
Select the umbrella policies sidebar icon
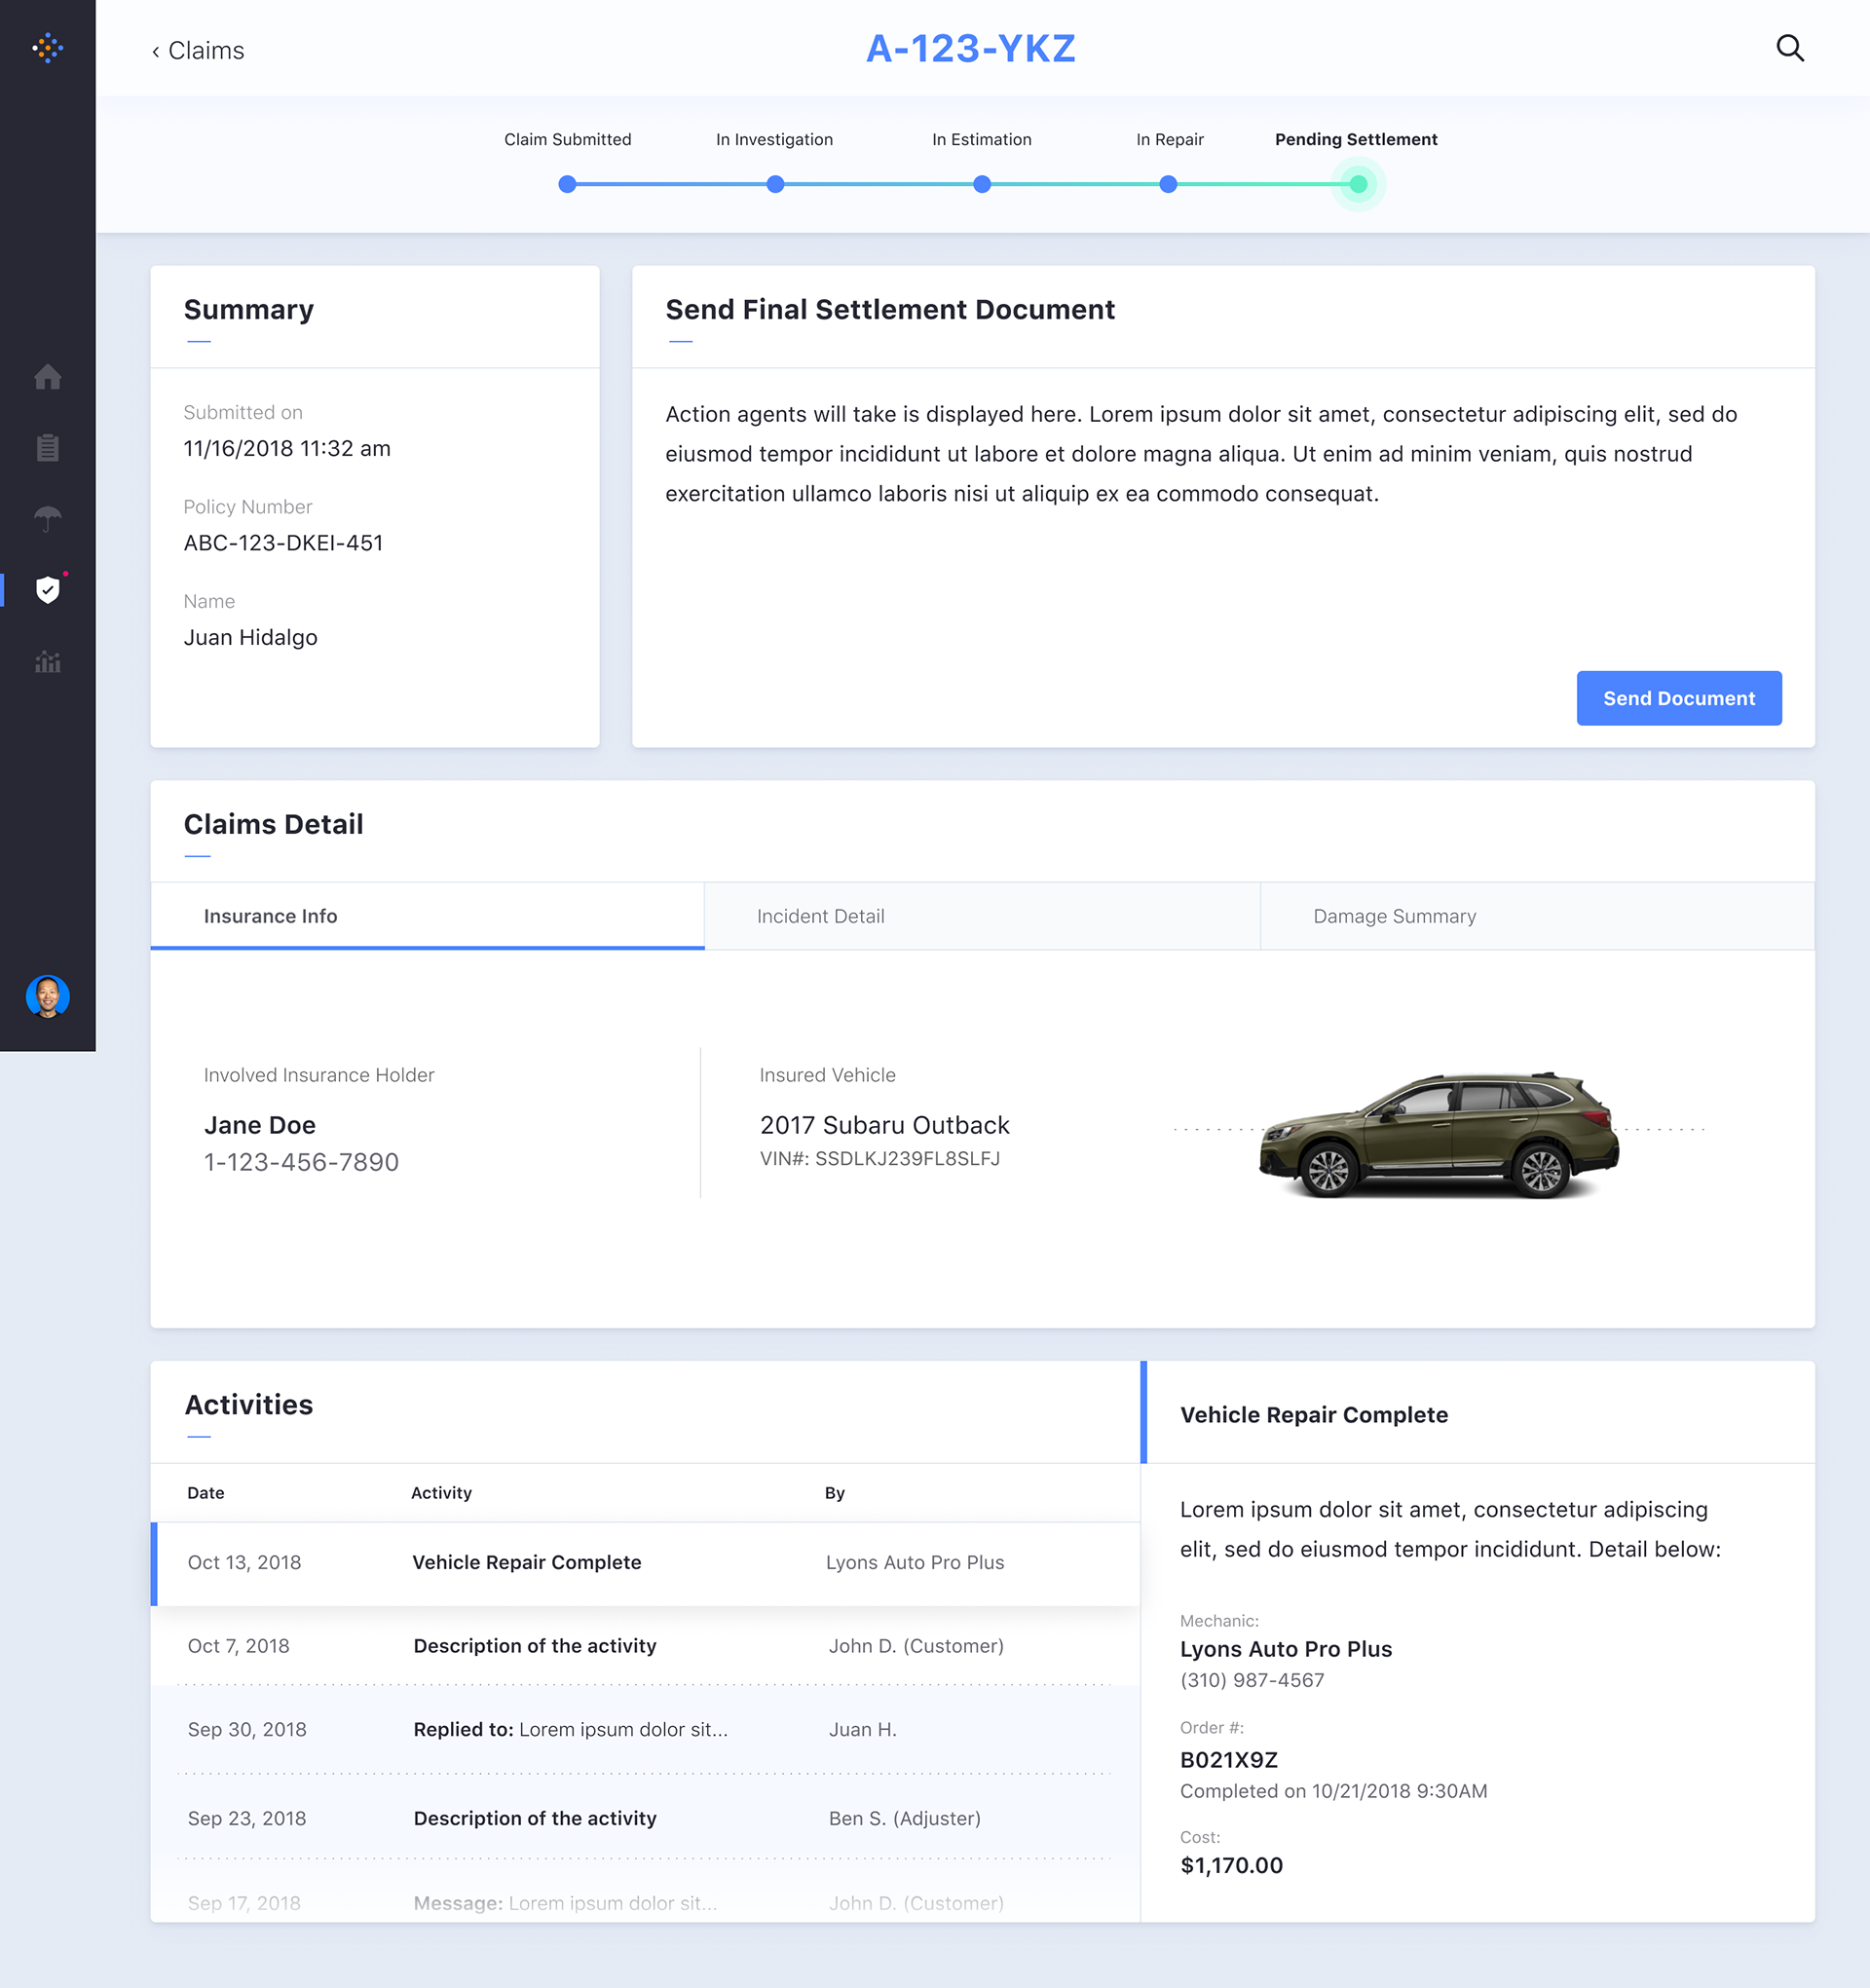coord(47,519)
